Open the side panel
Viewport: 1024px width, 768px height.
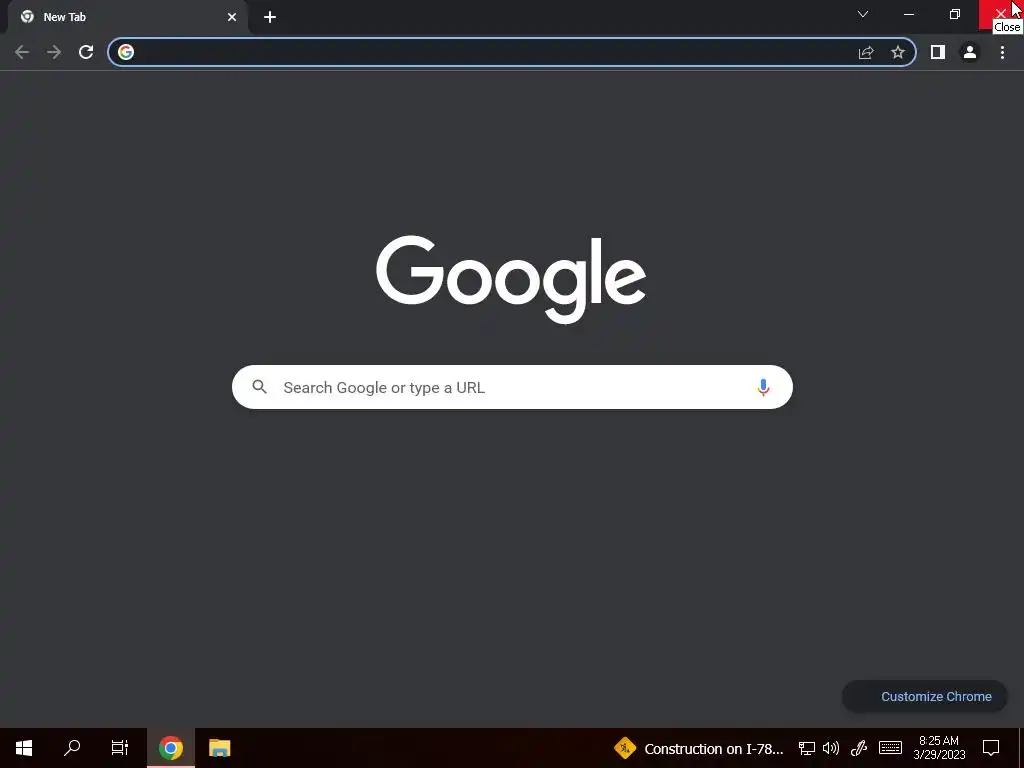938,52
